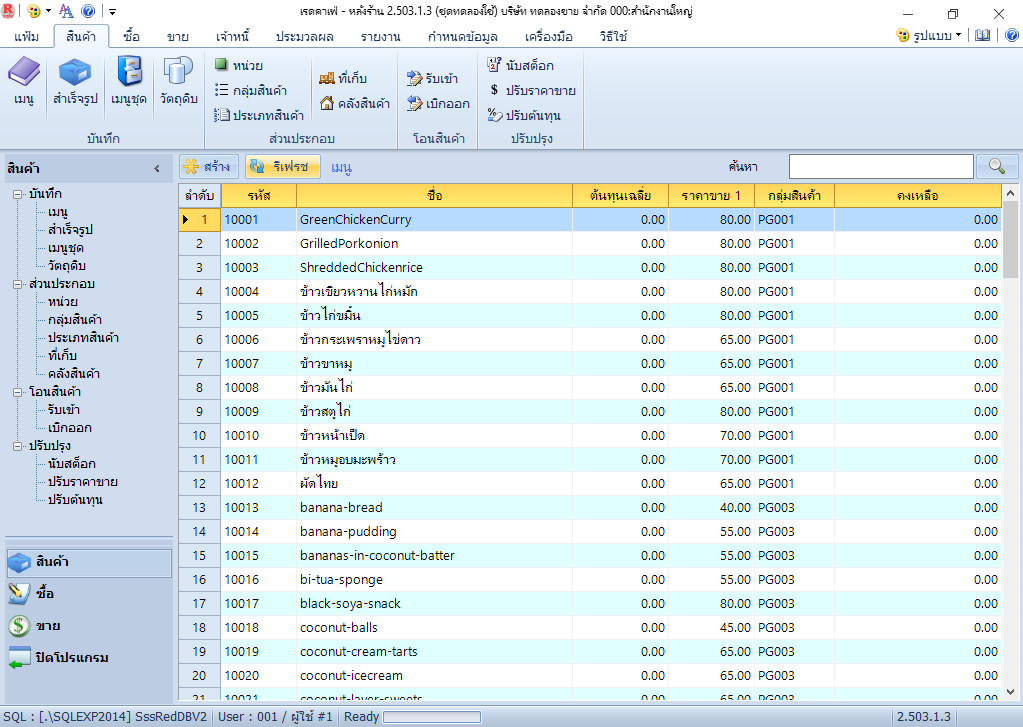This screenshot has width=1023, height=727.
Task: Open the เครื่องมือ ribbon tab
Action: [548, 36]
